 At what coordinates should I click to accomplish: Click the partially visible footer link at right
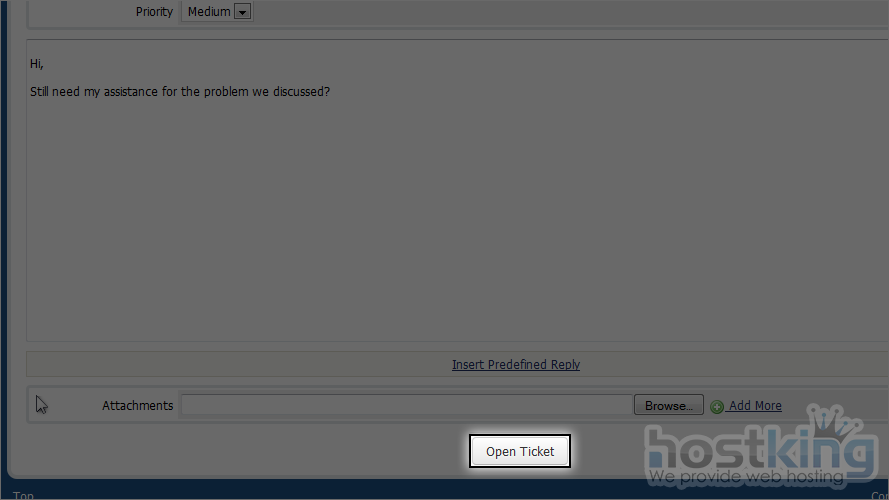pos(880,495)
